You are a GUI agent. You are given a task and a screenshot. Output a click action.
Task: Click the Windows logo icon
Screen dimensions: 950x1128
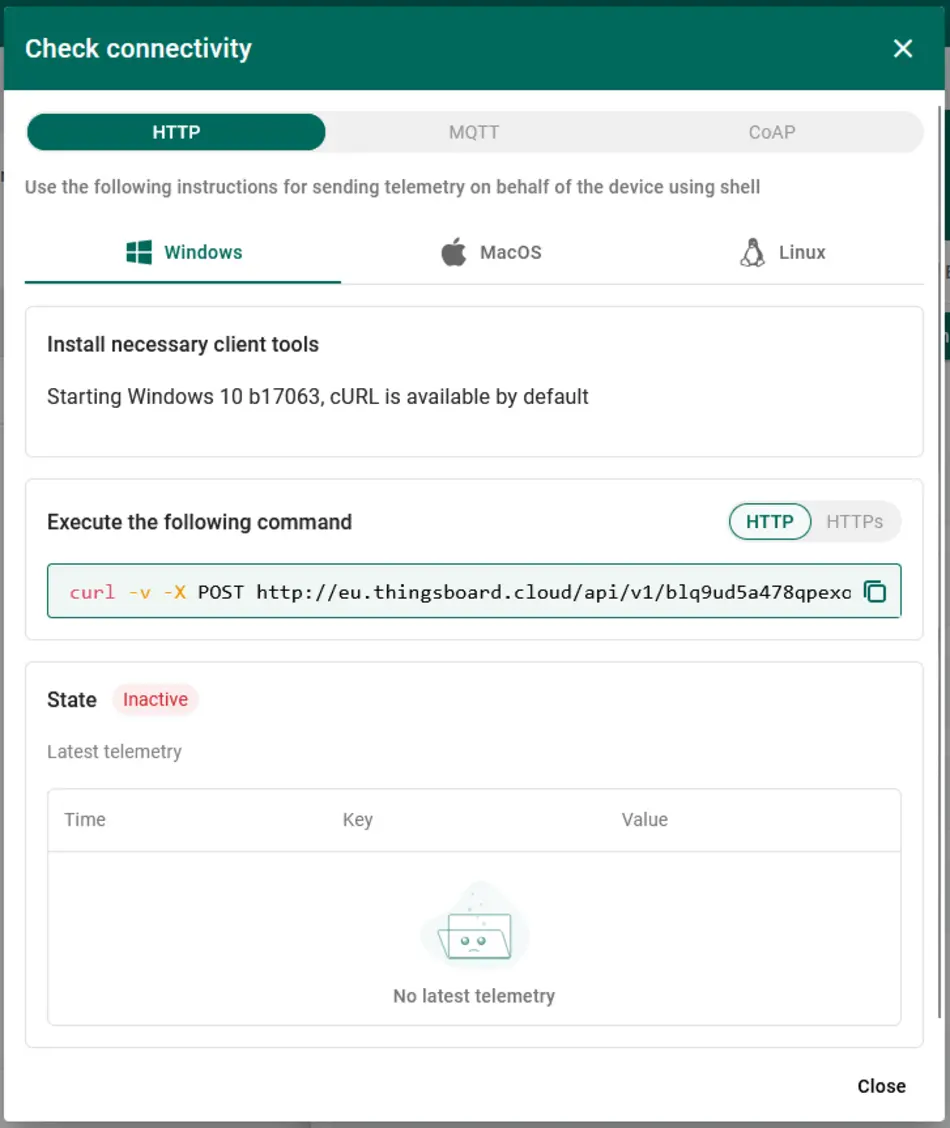pos(139,252)
